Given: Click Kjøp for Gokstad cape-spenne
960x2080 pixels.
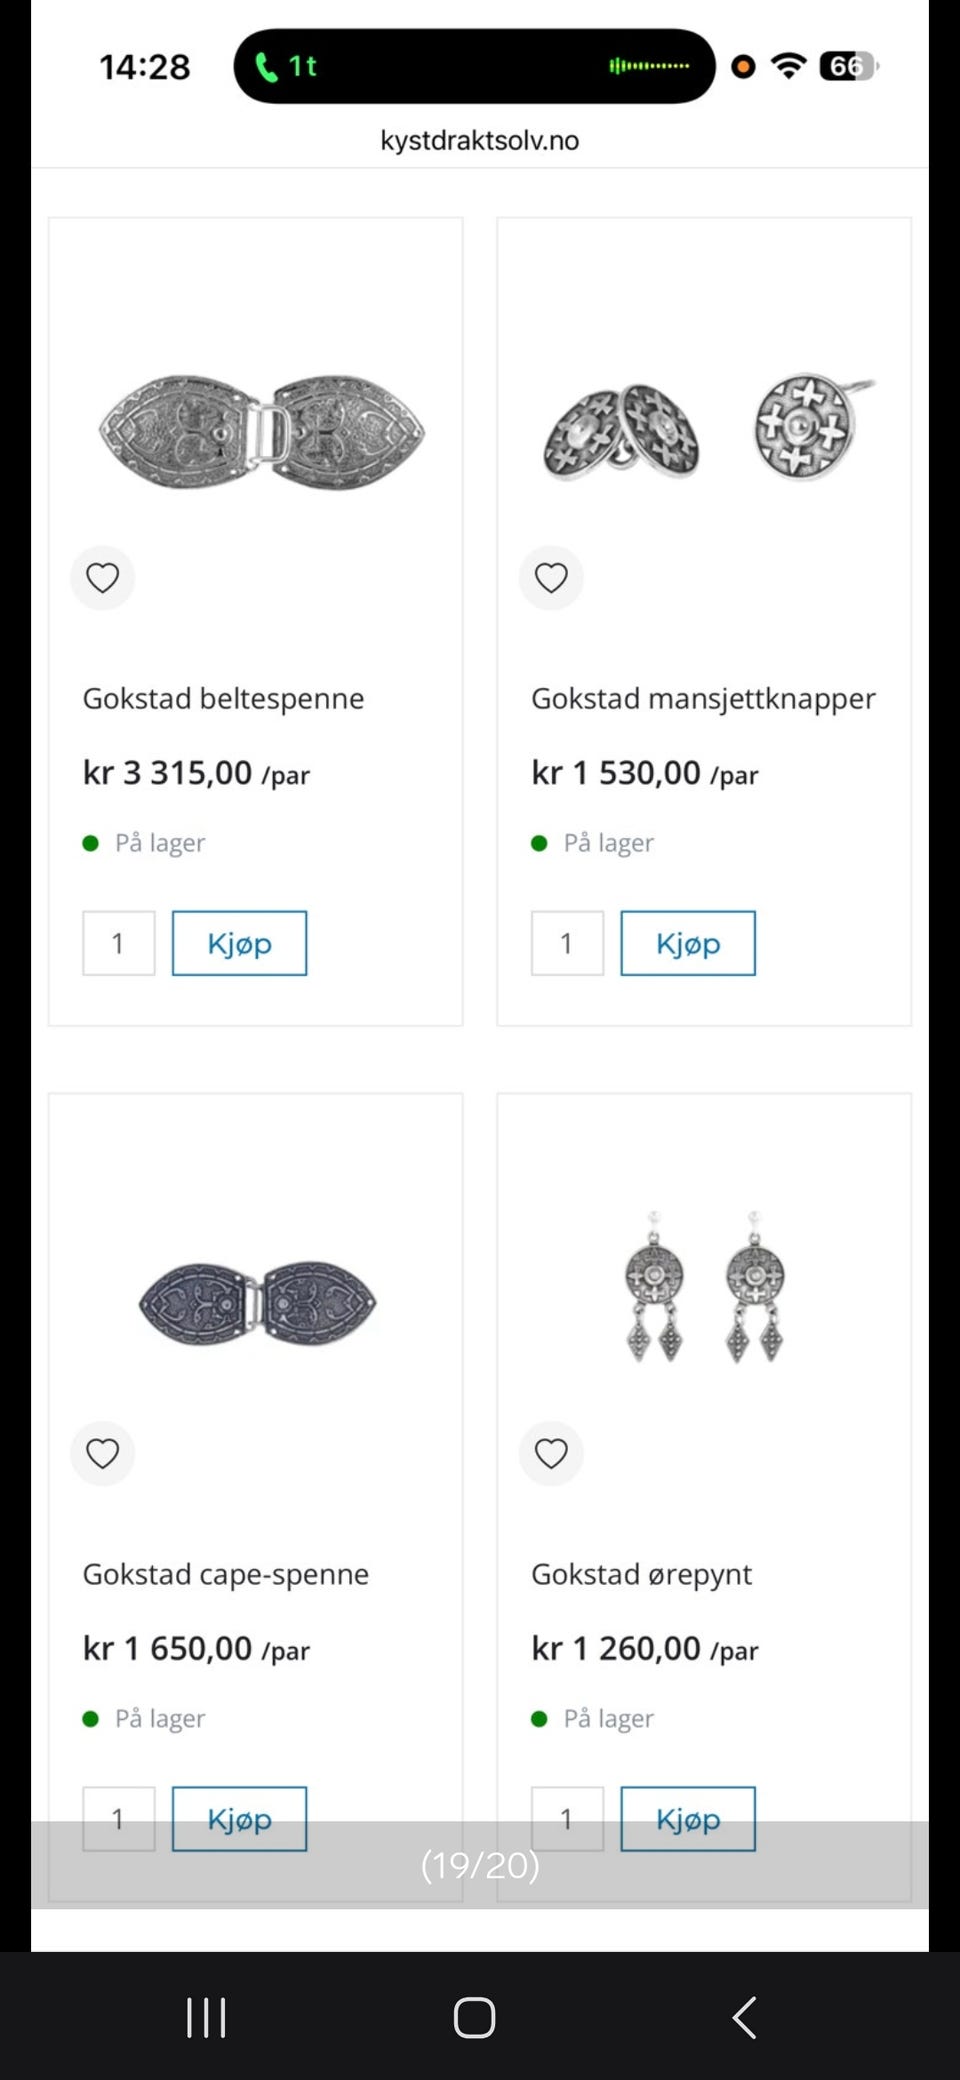Looking at the screenshot, I should (239, 1819).
